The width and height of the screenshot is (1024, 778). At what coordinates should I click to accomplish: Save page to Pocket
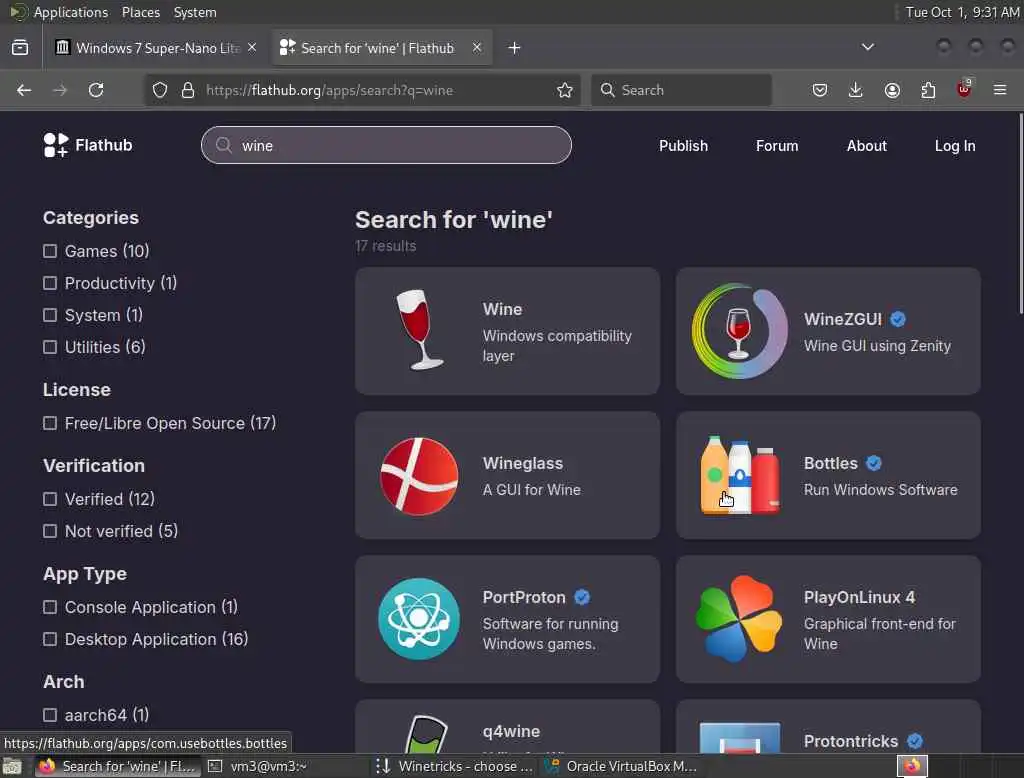coord(820,90)
